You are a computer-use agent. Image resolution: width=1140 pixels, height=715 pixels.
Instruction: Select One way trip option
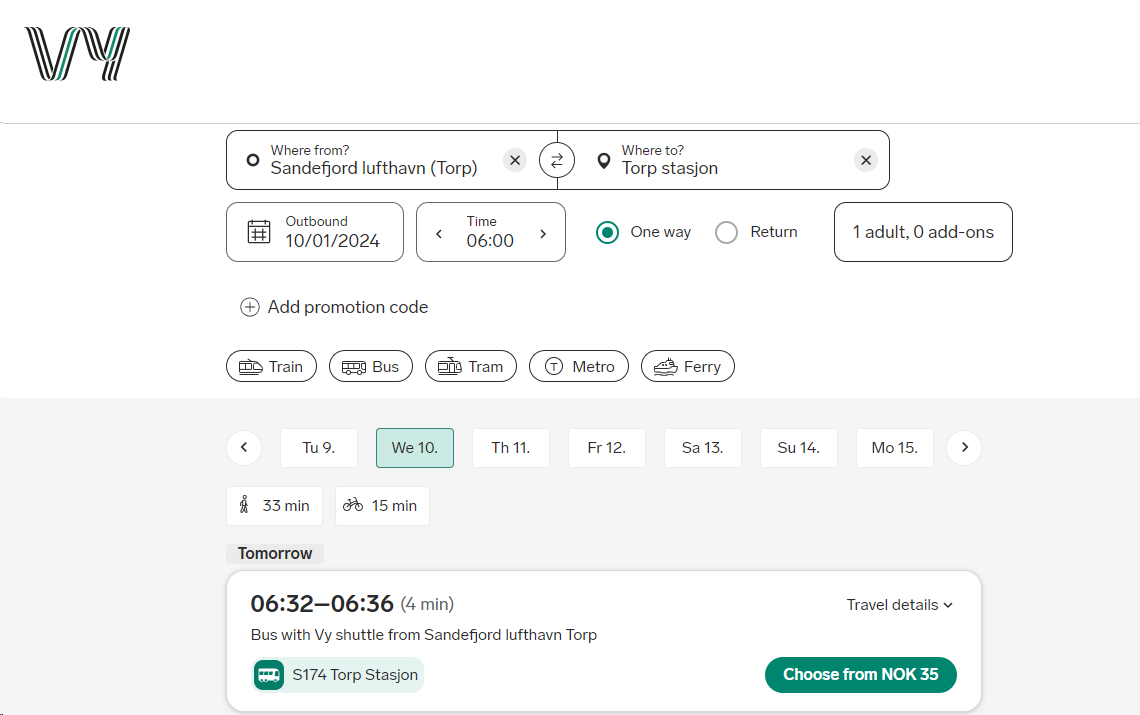(x=607, y=233)
